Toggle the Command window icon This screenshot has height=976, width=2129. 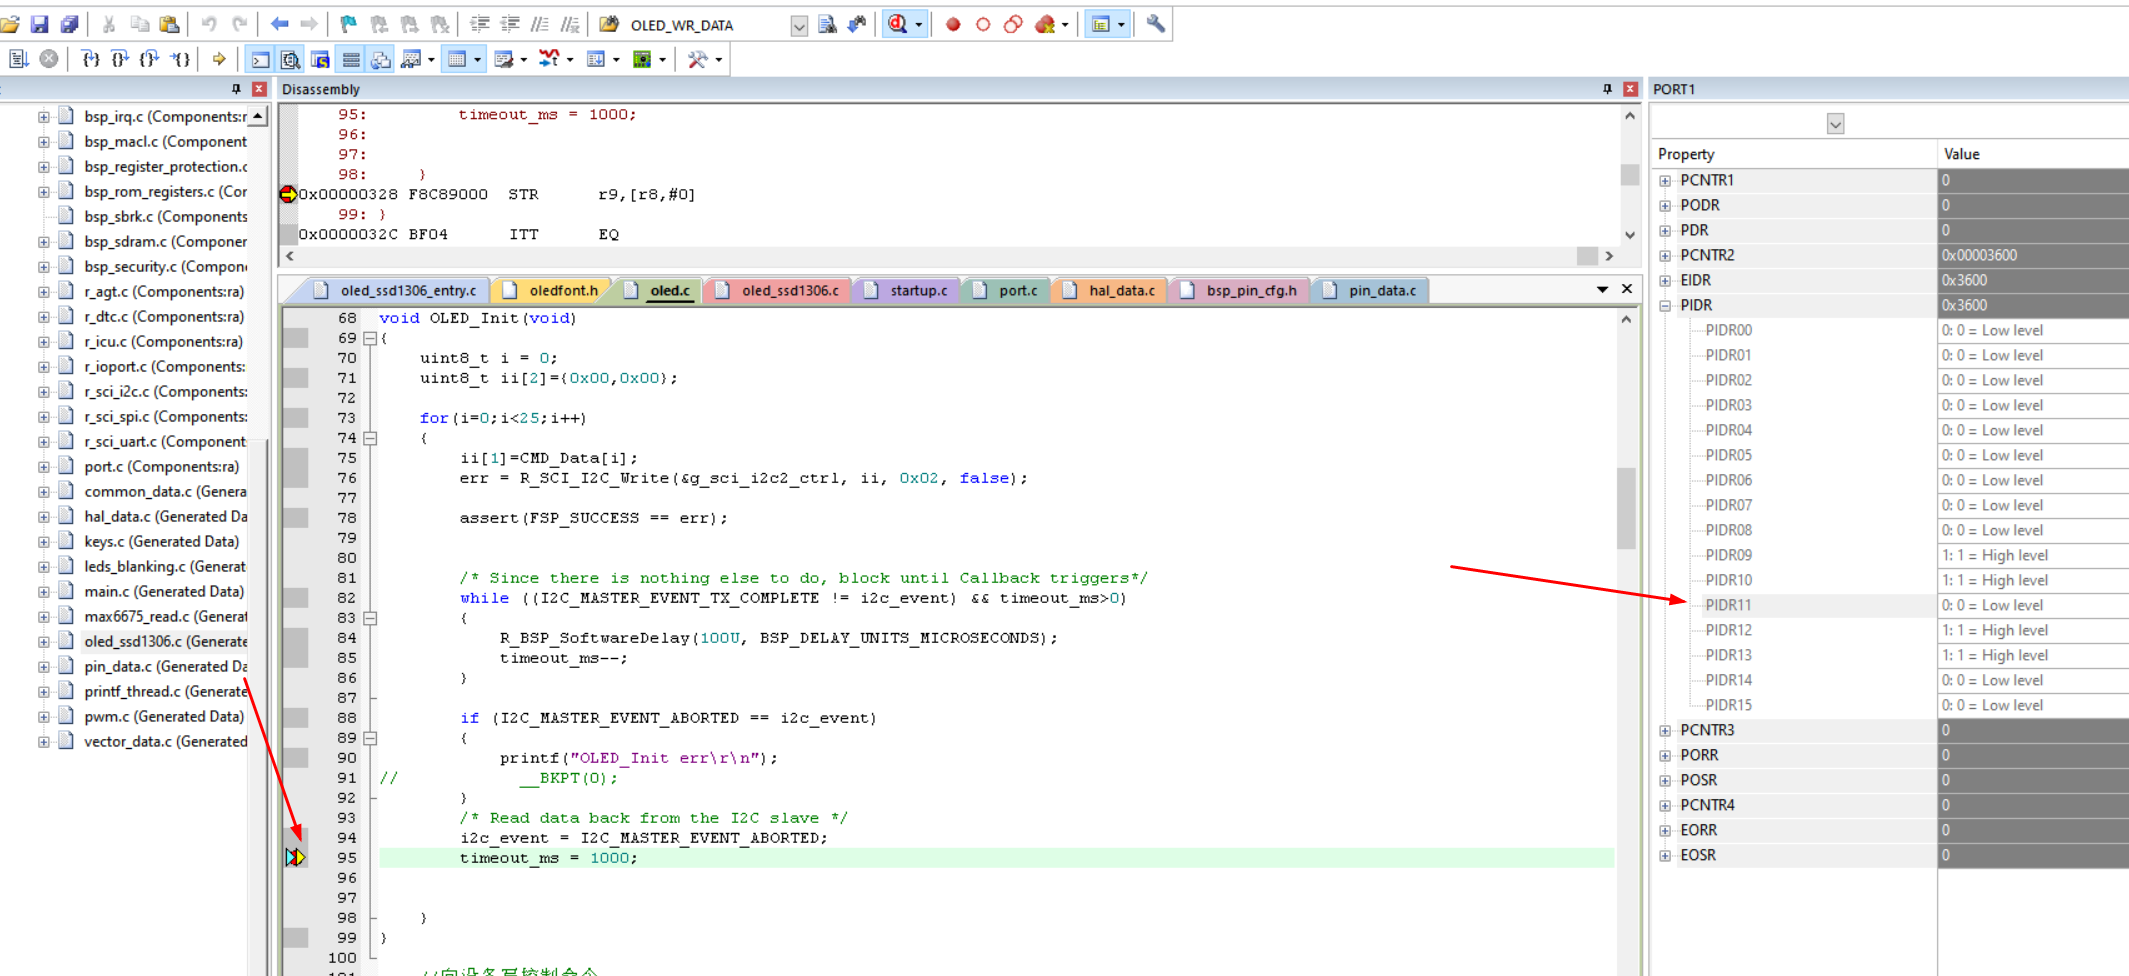(260, 59)
